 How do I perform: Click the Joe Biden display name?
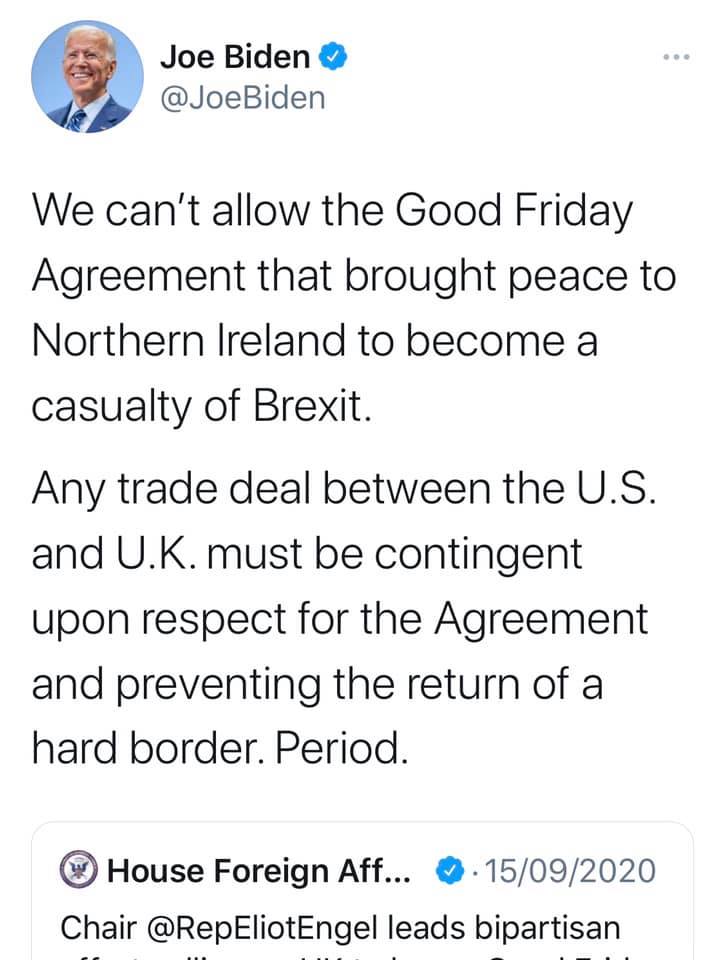[x=235, y=58]
